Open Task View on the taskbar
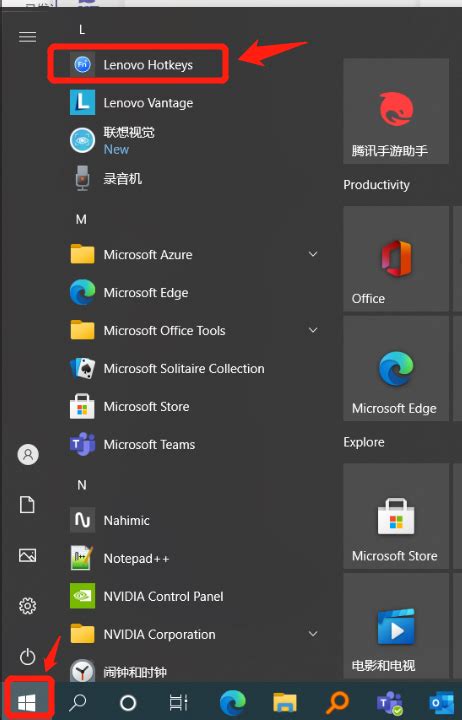The width and height of the screenshot is (462, 720). [x=178, y=702]
